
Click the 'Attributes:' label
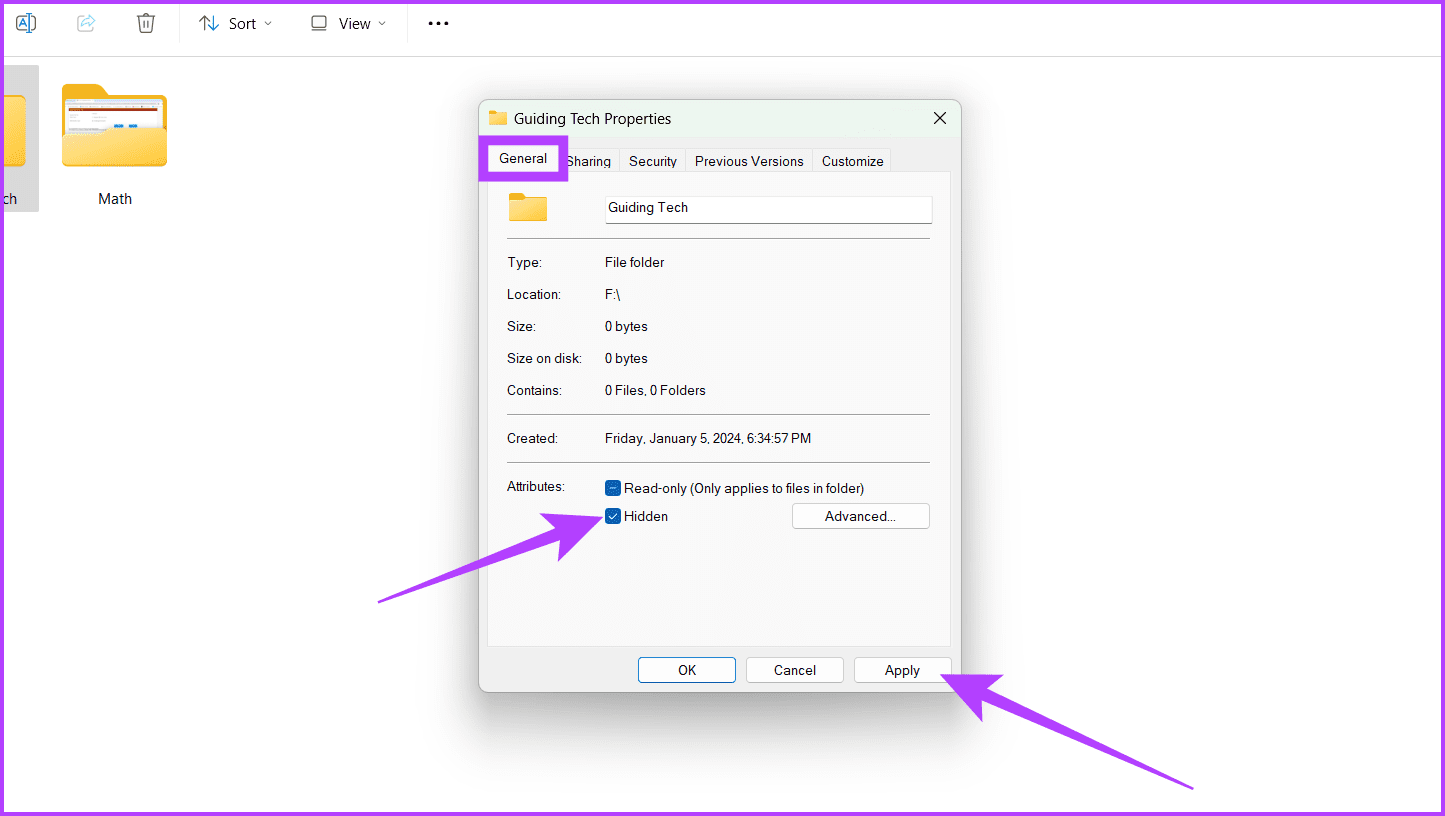(536, 486)
